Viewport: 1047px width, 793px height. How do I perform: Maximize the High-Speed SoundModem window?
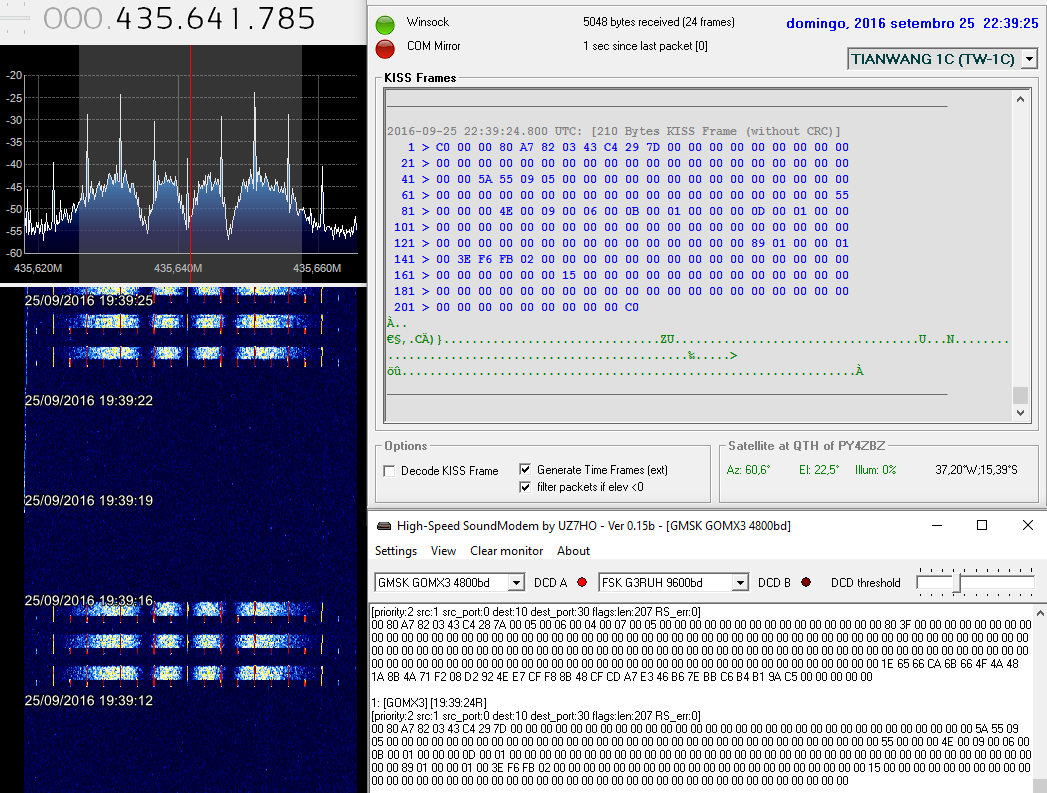tap(981, 526)
